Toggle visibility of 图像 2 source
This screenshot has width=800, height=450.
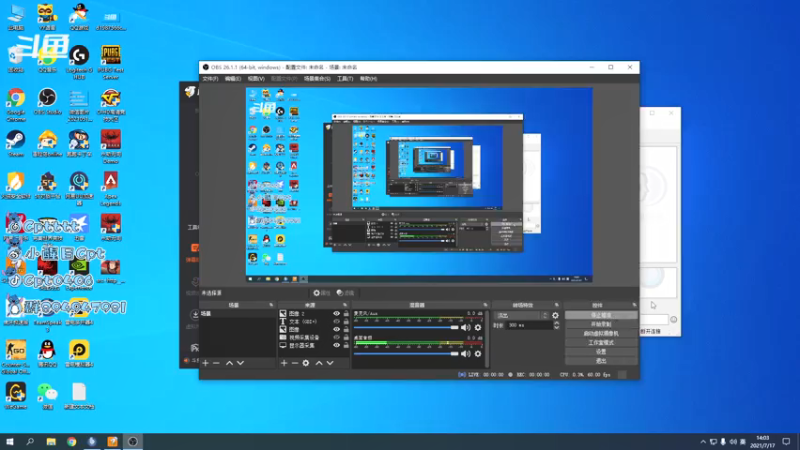click(336, 314)
